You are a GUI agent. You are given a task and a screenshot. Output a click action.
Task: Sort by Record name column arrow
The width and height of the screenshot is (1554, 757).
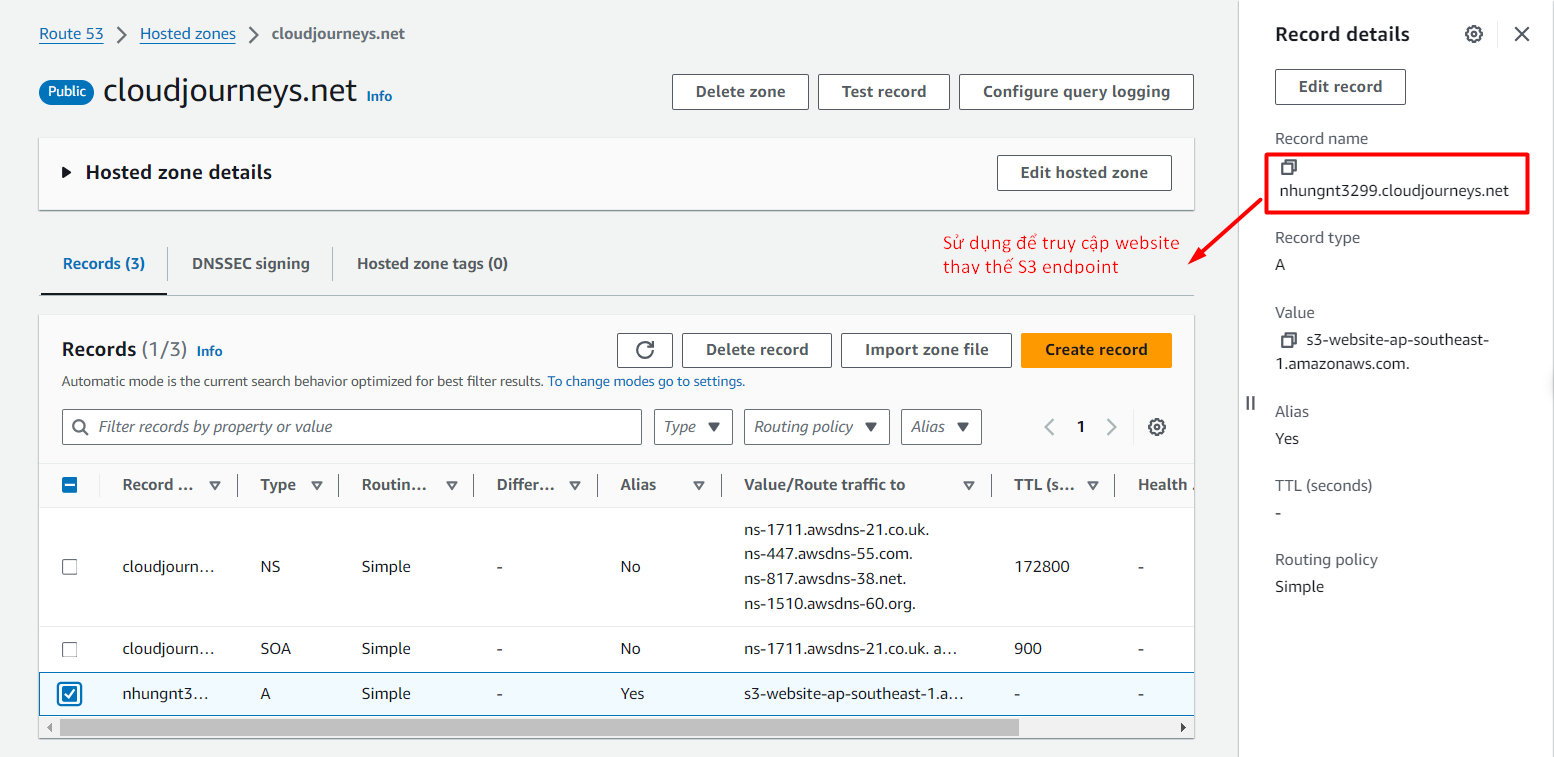(x=215, y=485)
